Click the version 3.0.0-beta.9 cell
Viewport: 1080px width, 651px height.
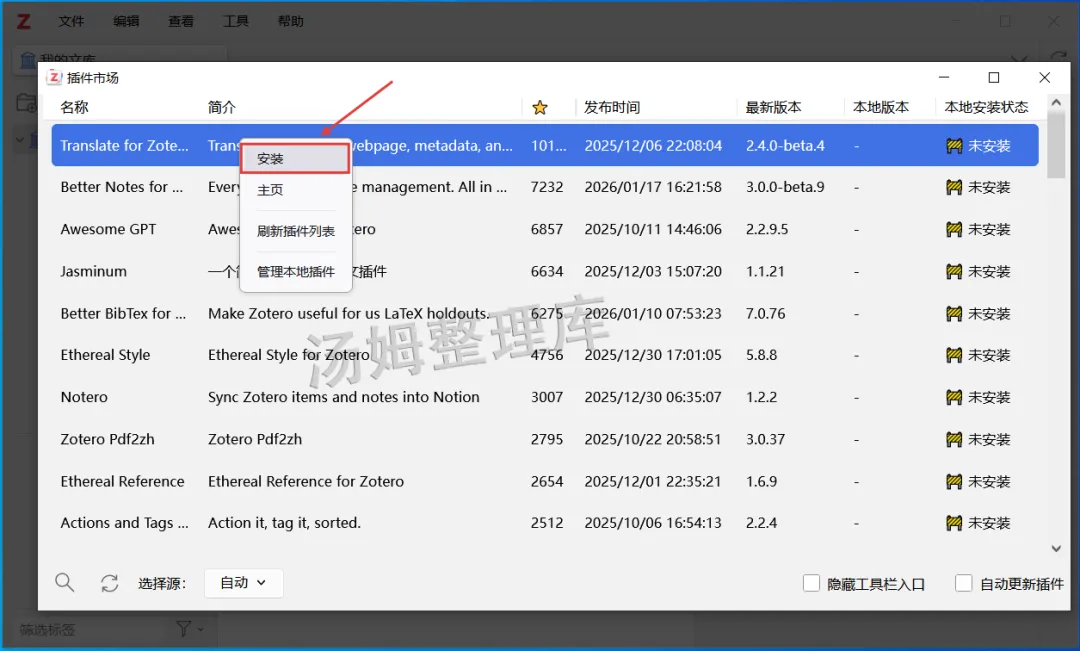point(785,187)
